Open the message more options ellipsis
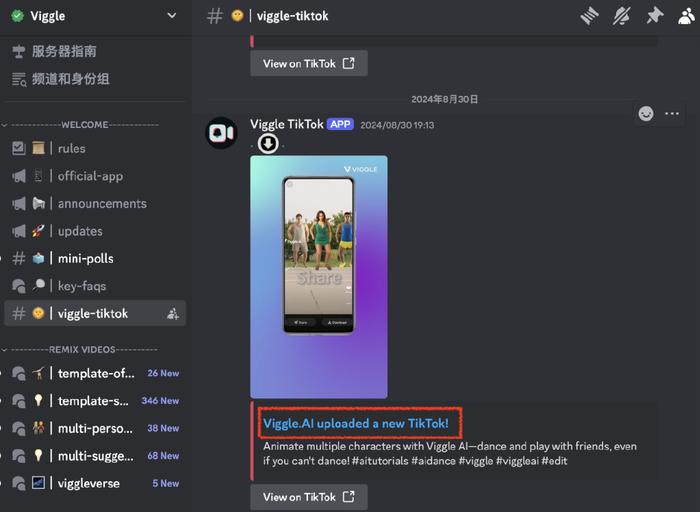The image size is (700, 512). pos(672,113)
